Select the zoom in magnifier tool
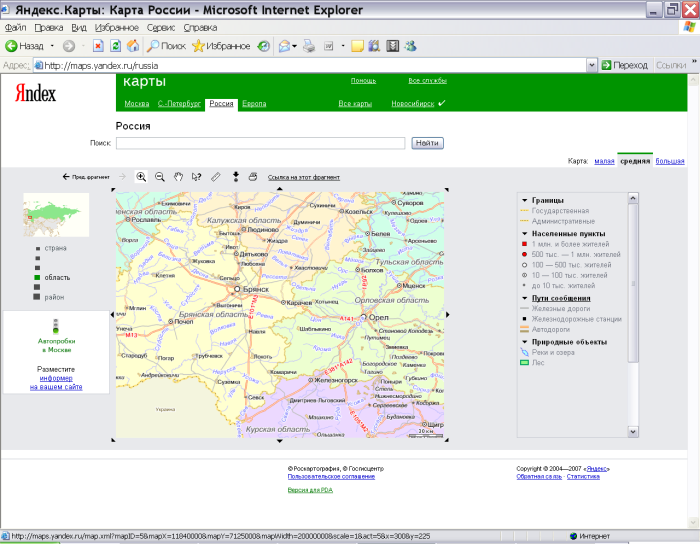Viewport: 700px width, 544px height. 142,176
